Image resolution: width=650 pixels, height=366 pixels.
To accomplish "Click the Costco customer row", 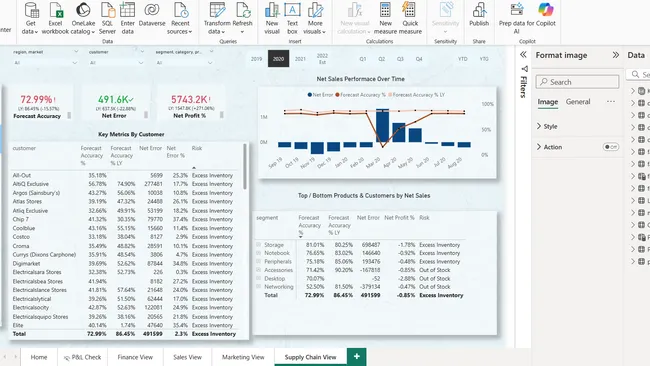I will [x=124, y=237].
